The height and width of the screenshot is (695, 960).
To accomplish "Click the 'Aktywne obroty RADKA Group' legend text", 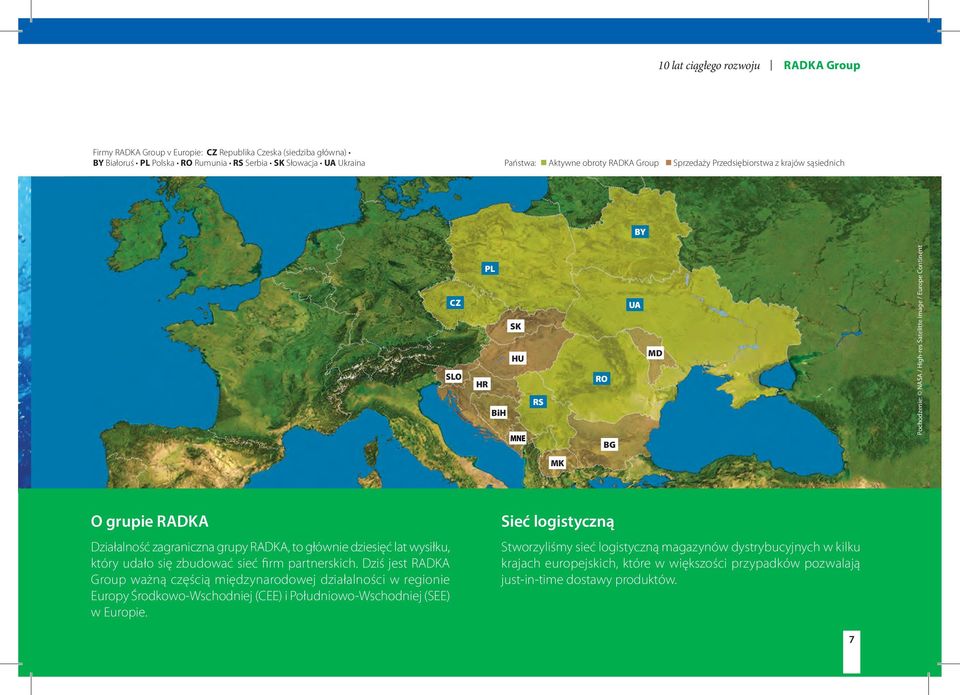I will (x=603, y=163).
